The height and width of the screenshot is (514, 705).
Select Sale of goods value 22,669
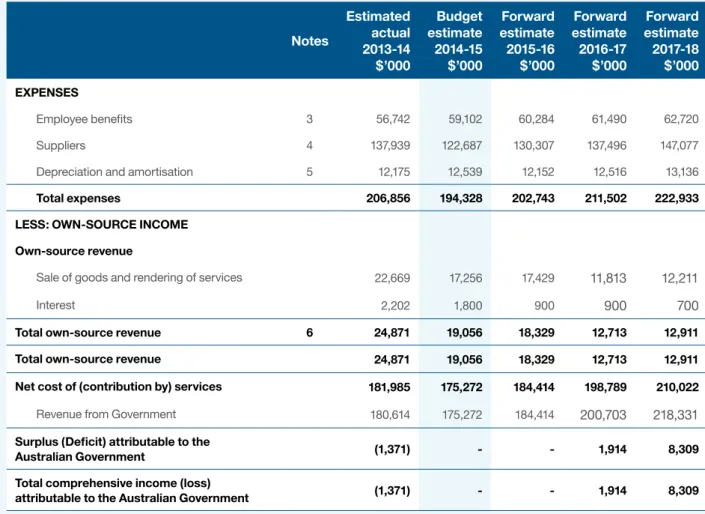tap(393, 278)
